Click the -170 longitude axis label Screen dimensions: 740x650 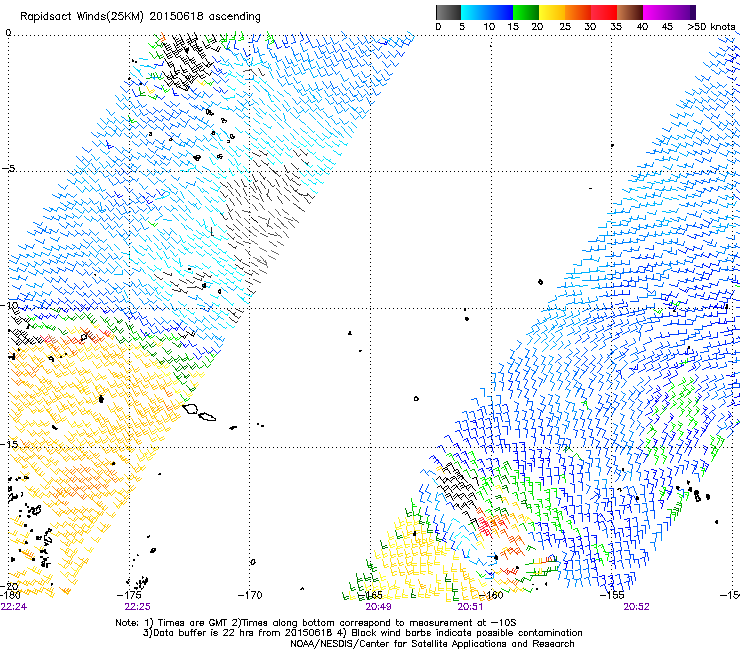pos(250,595)
